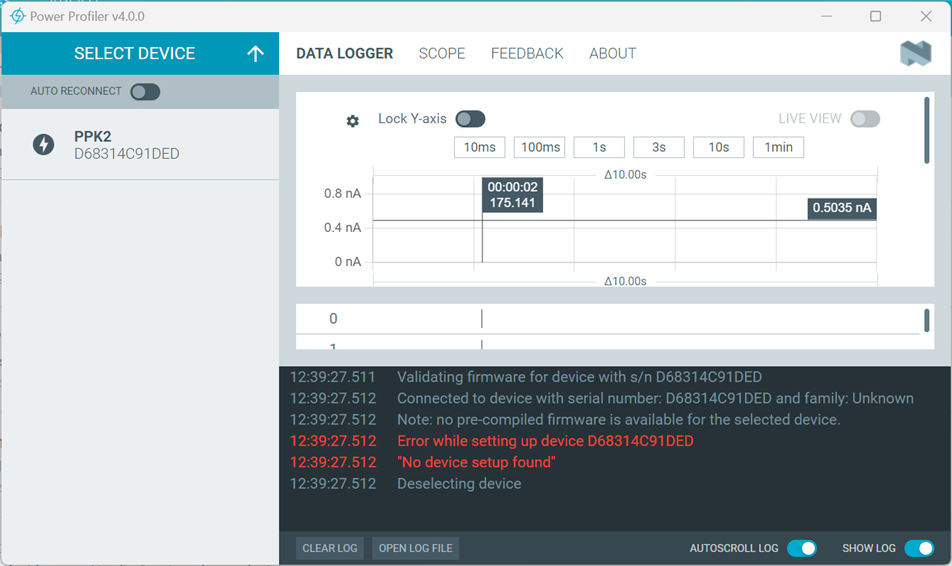
Task: Collapse device list with up arrow
Action: 256,53
